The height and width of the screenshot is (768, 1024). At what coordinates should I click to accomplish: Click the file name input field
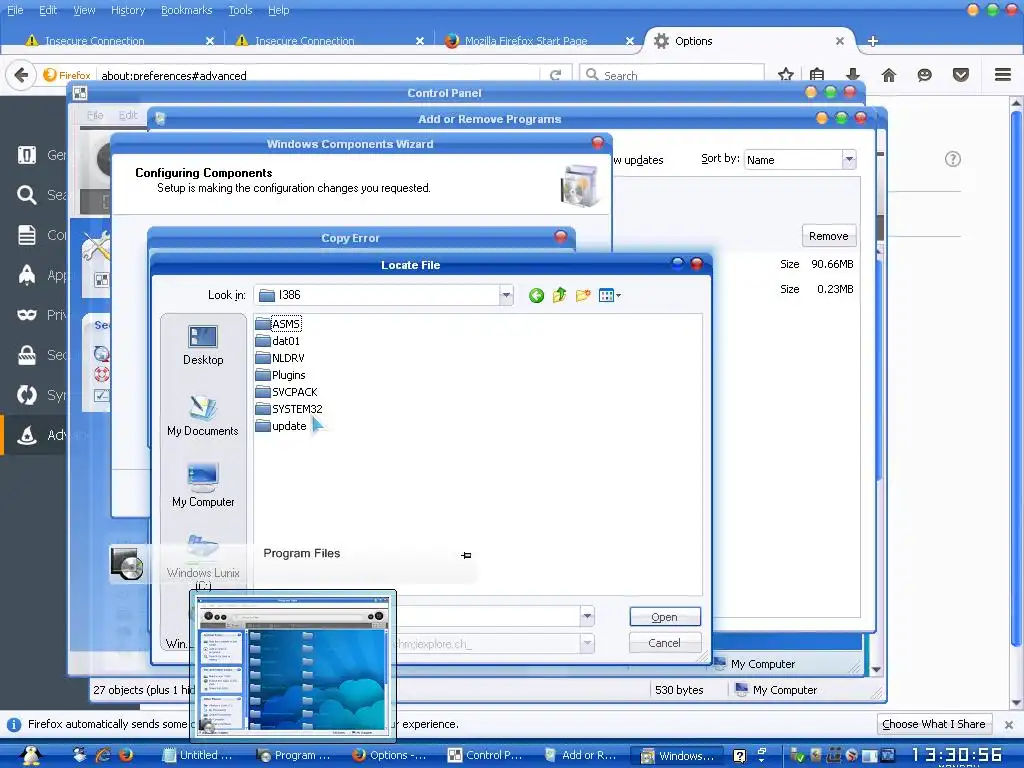(x=488, y=616)
